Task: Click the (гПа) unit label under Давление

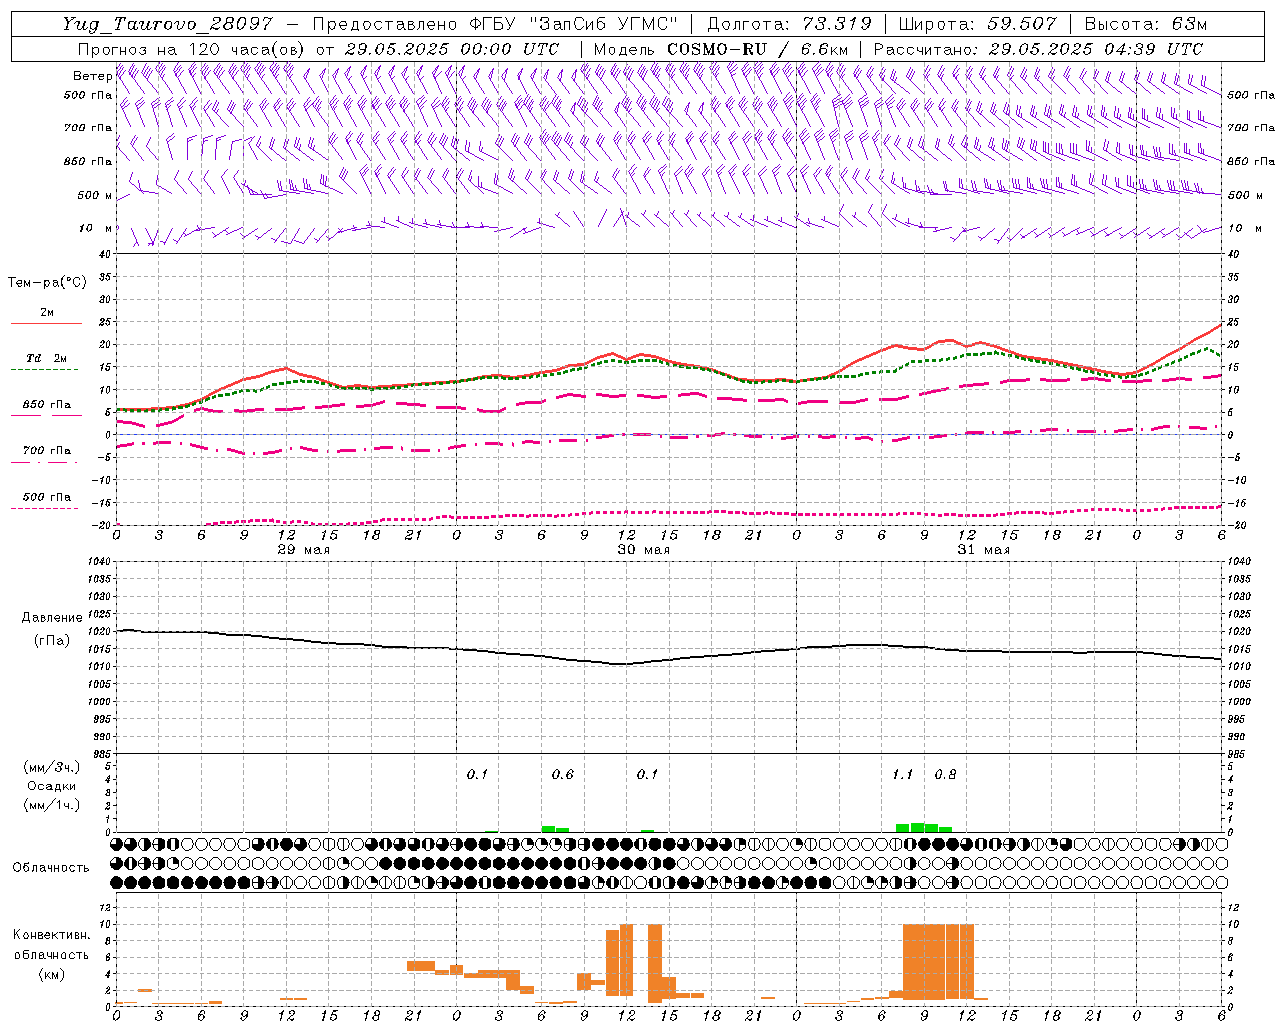Action: point(52,640)
